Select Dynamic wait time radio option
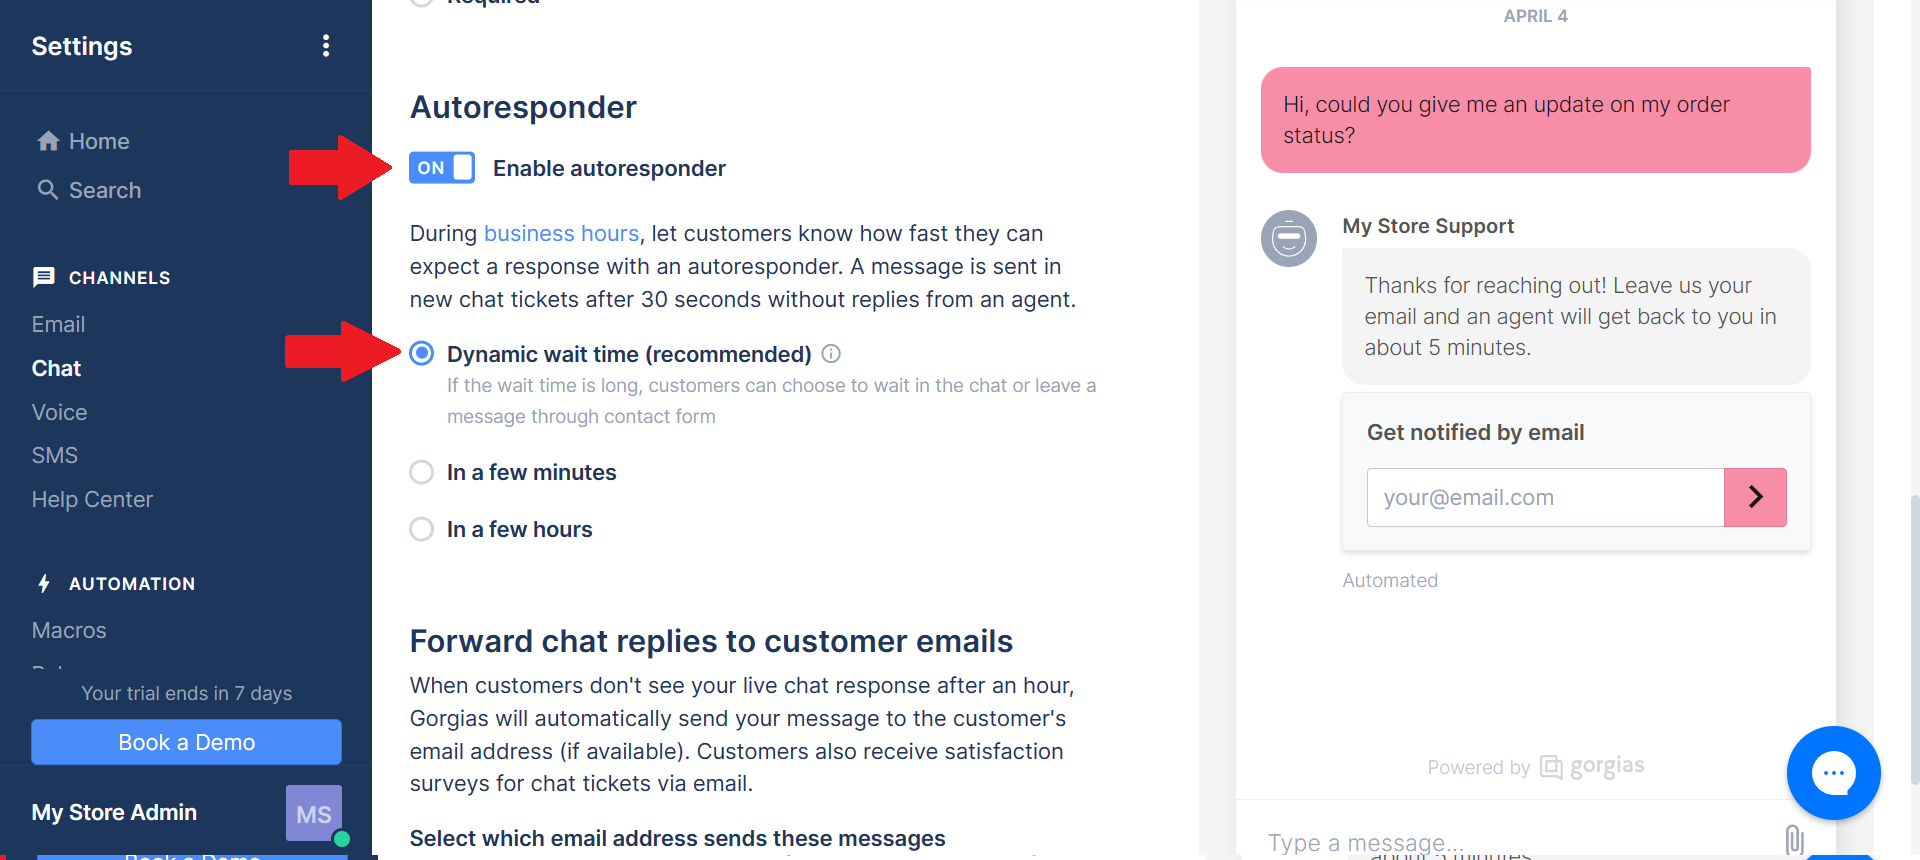 pyautogui.click(x=422, y=353)
